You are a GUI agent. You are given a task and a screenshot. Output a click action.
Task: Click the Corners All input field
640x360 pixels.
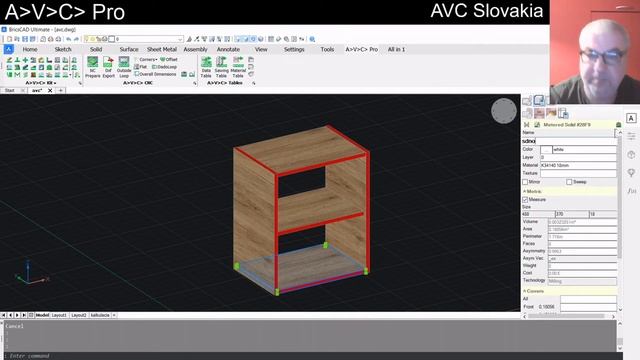tap(588, 299)
